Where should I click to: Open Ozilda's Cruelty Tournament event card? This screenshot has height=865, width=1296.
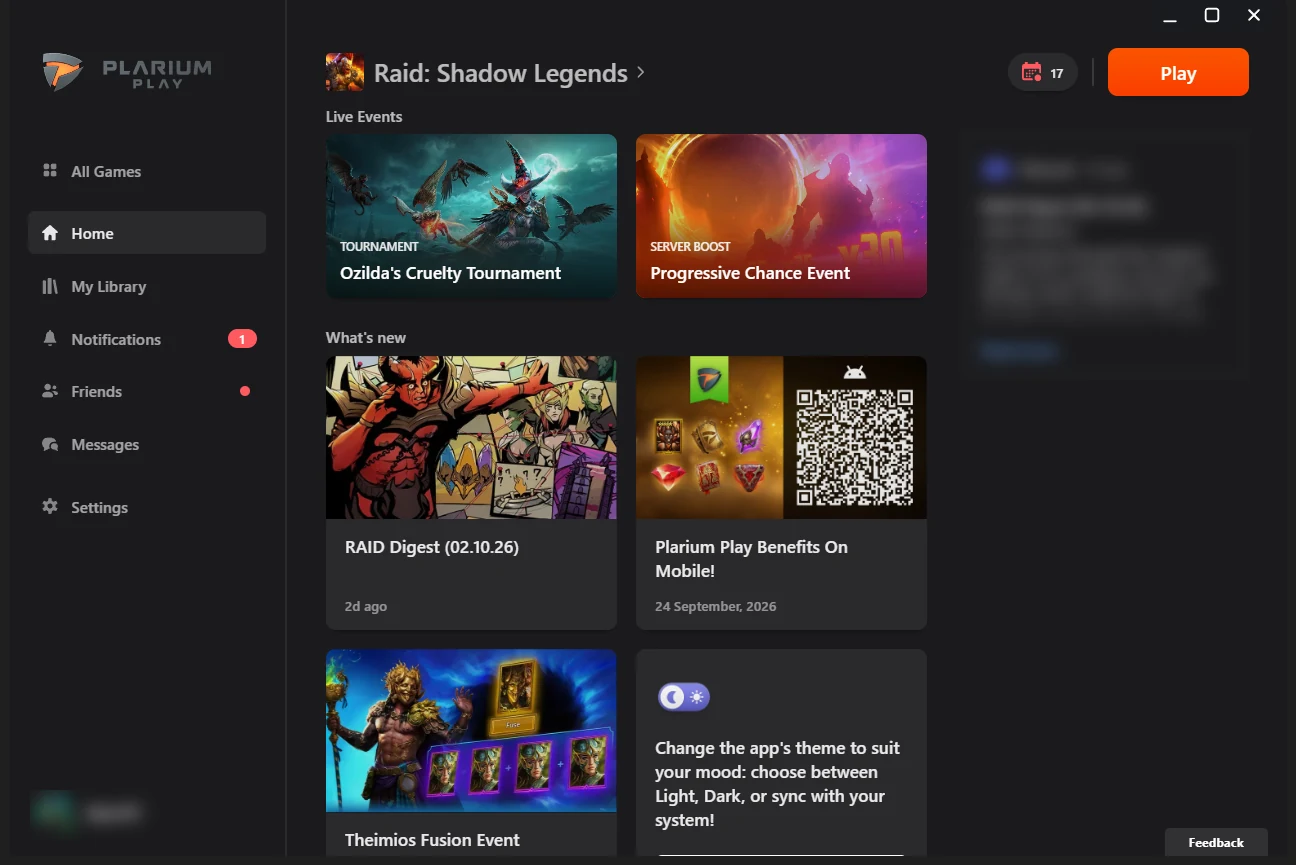471,216
